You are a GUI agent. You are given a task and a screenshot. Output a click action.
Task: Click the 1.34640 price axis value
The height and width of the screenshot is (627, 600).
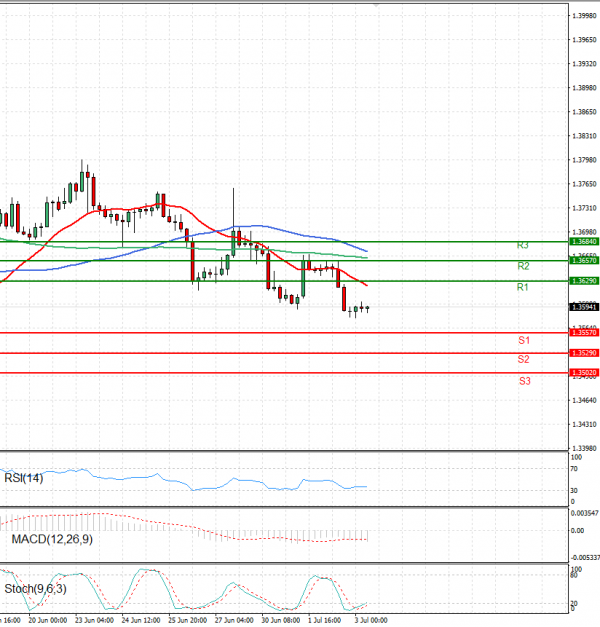point(584,400)
